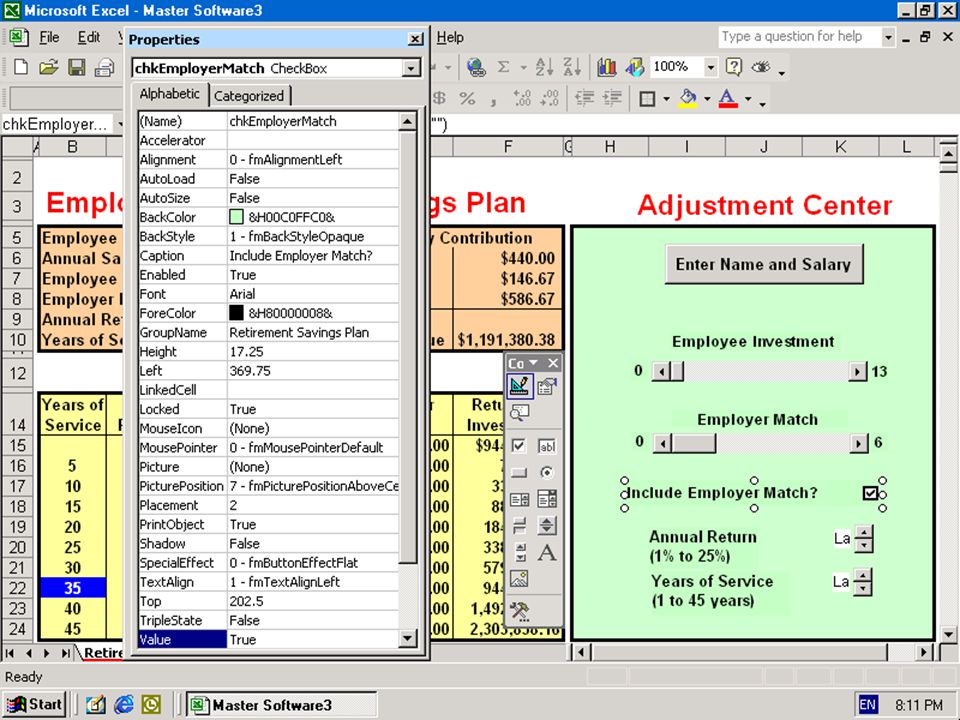Click the Annual Return spinner up arrow
Viewport: 960px width, 720px height.
[x=863, y=532]
